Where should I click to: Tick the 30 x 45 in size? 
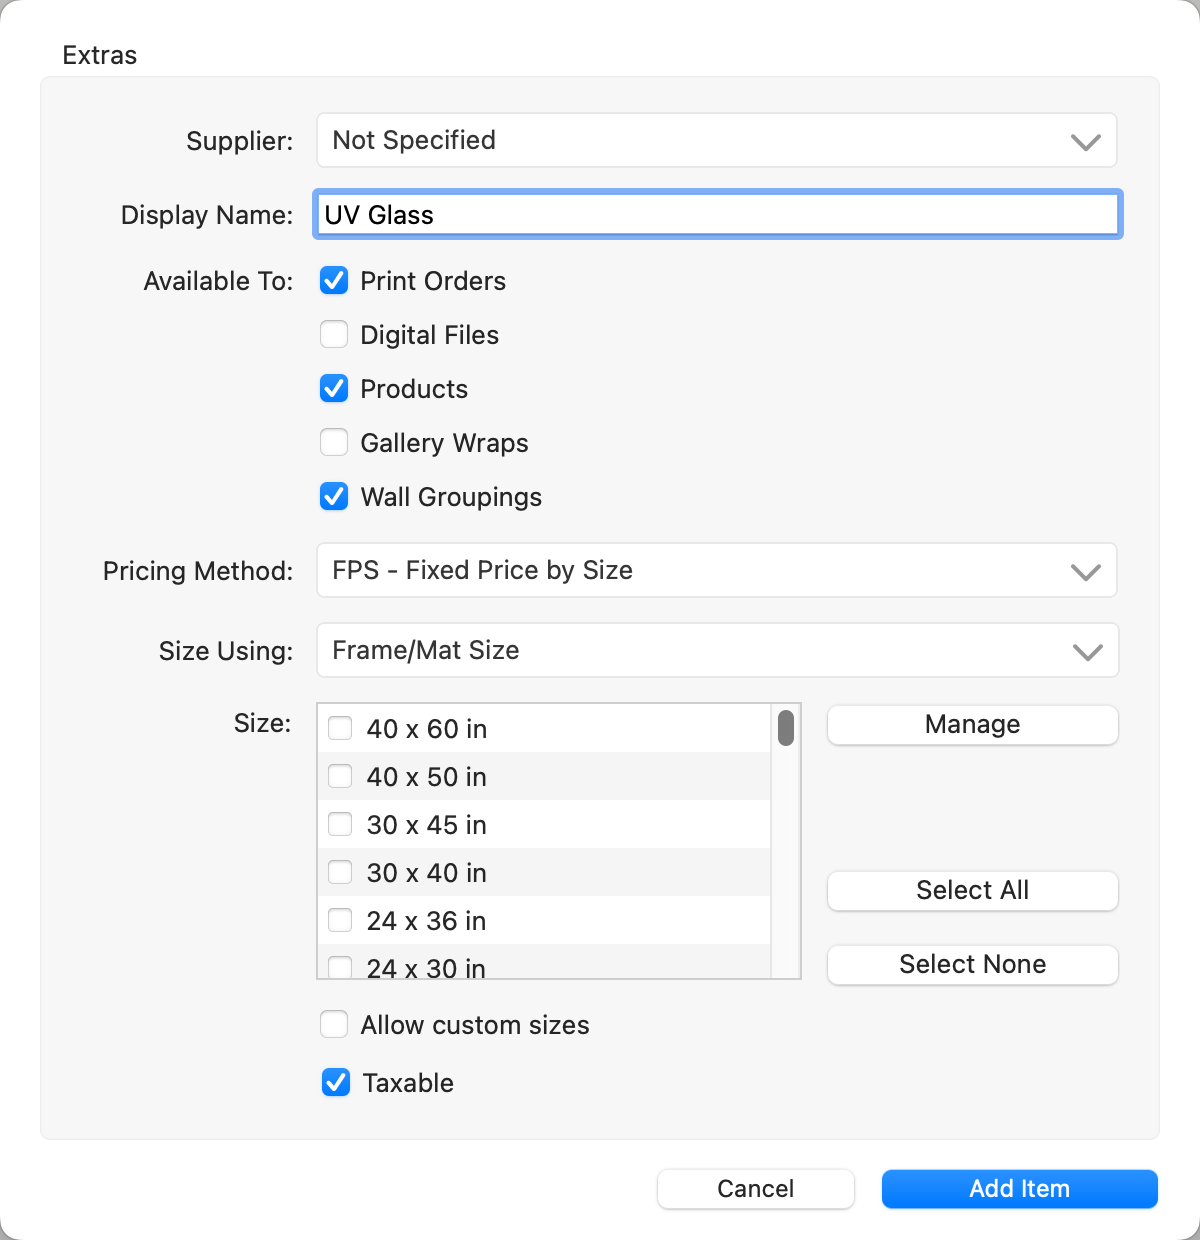coord(341,825)
